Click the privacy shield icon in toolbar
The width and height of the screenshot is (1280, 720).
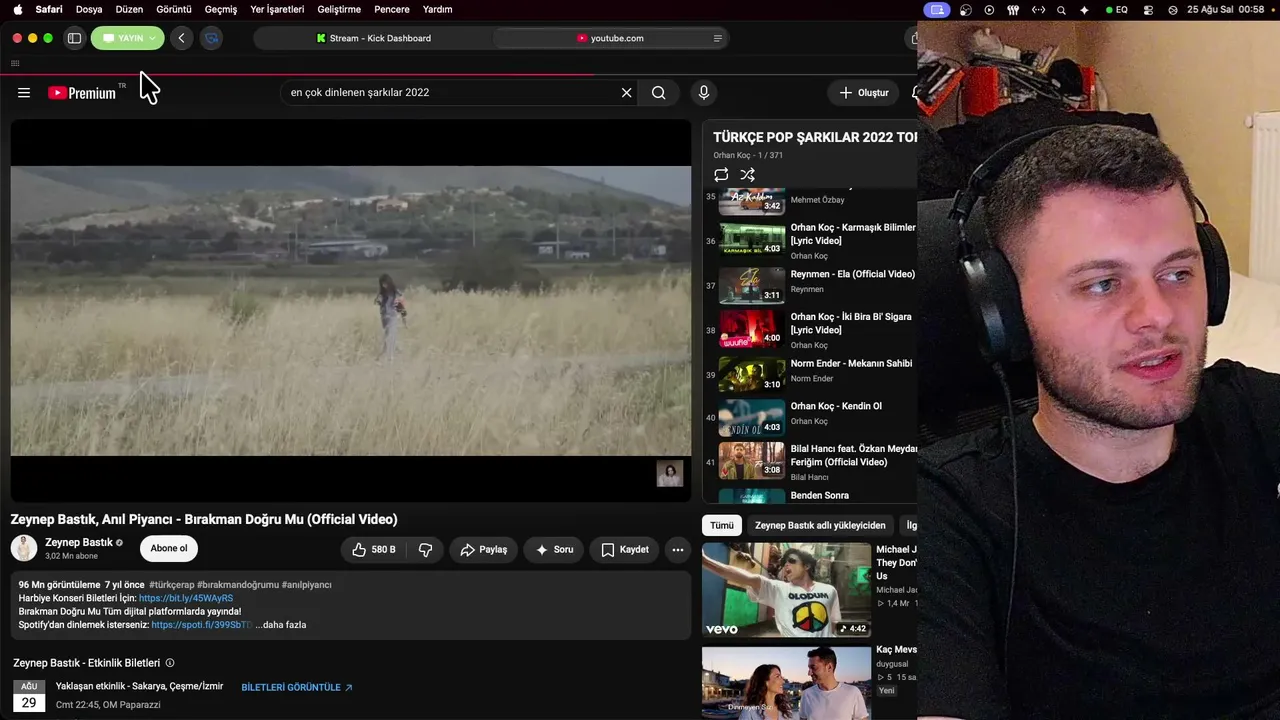(211, 38)
